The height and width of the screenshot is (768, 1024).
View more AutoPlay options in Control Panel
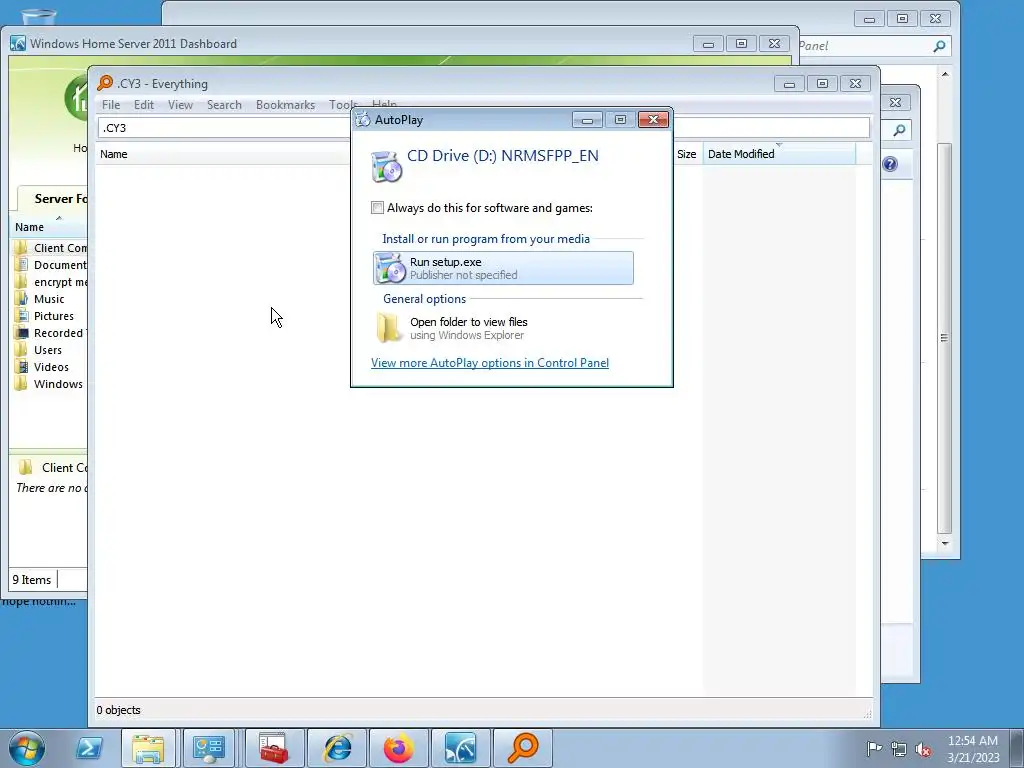click(490, 362)
